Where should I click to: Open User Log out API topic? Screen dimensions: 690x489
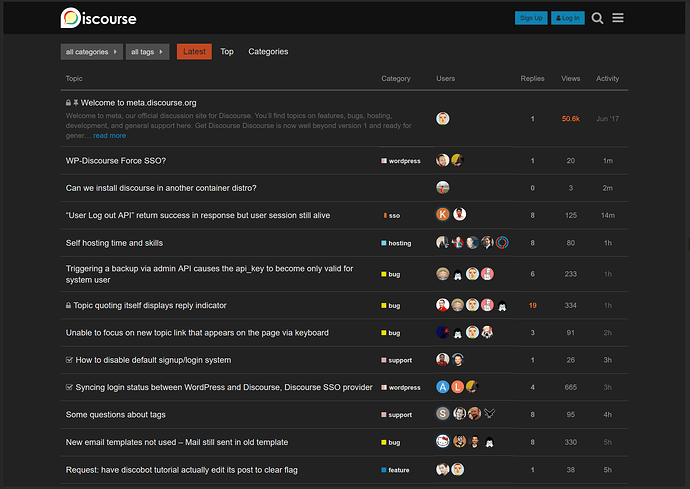coord(198,215)
